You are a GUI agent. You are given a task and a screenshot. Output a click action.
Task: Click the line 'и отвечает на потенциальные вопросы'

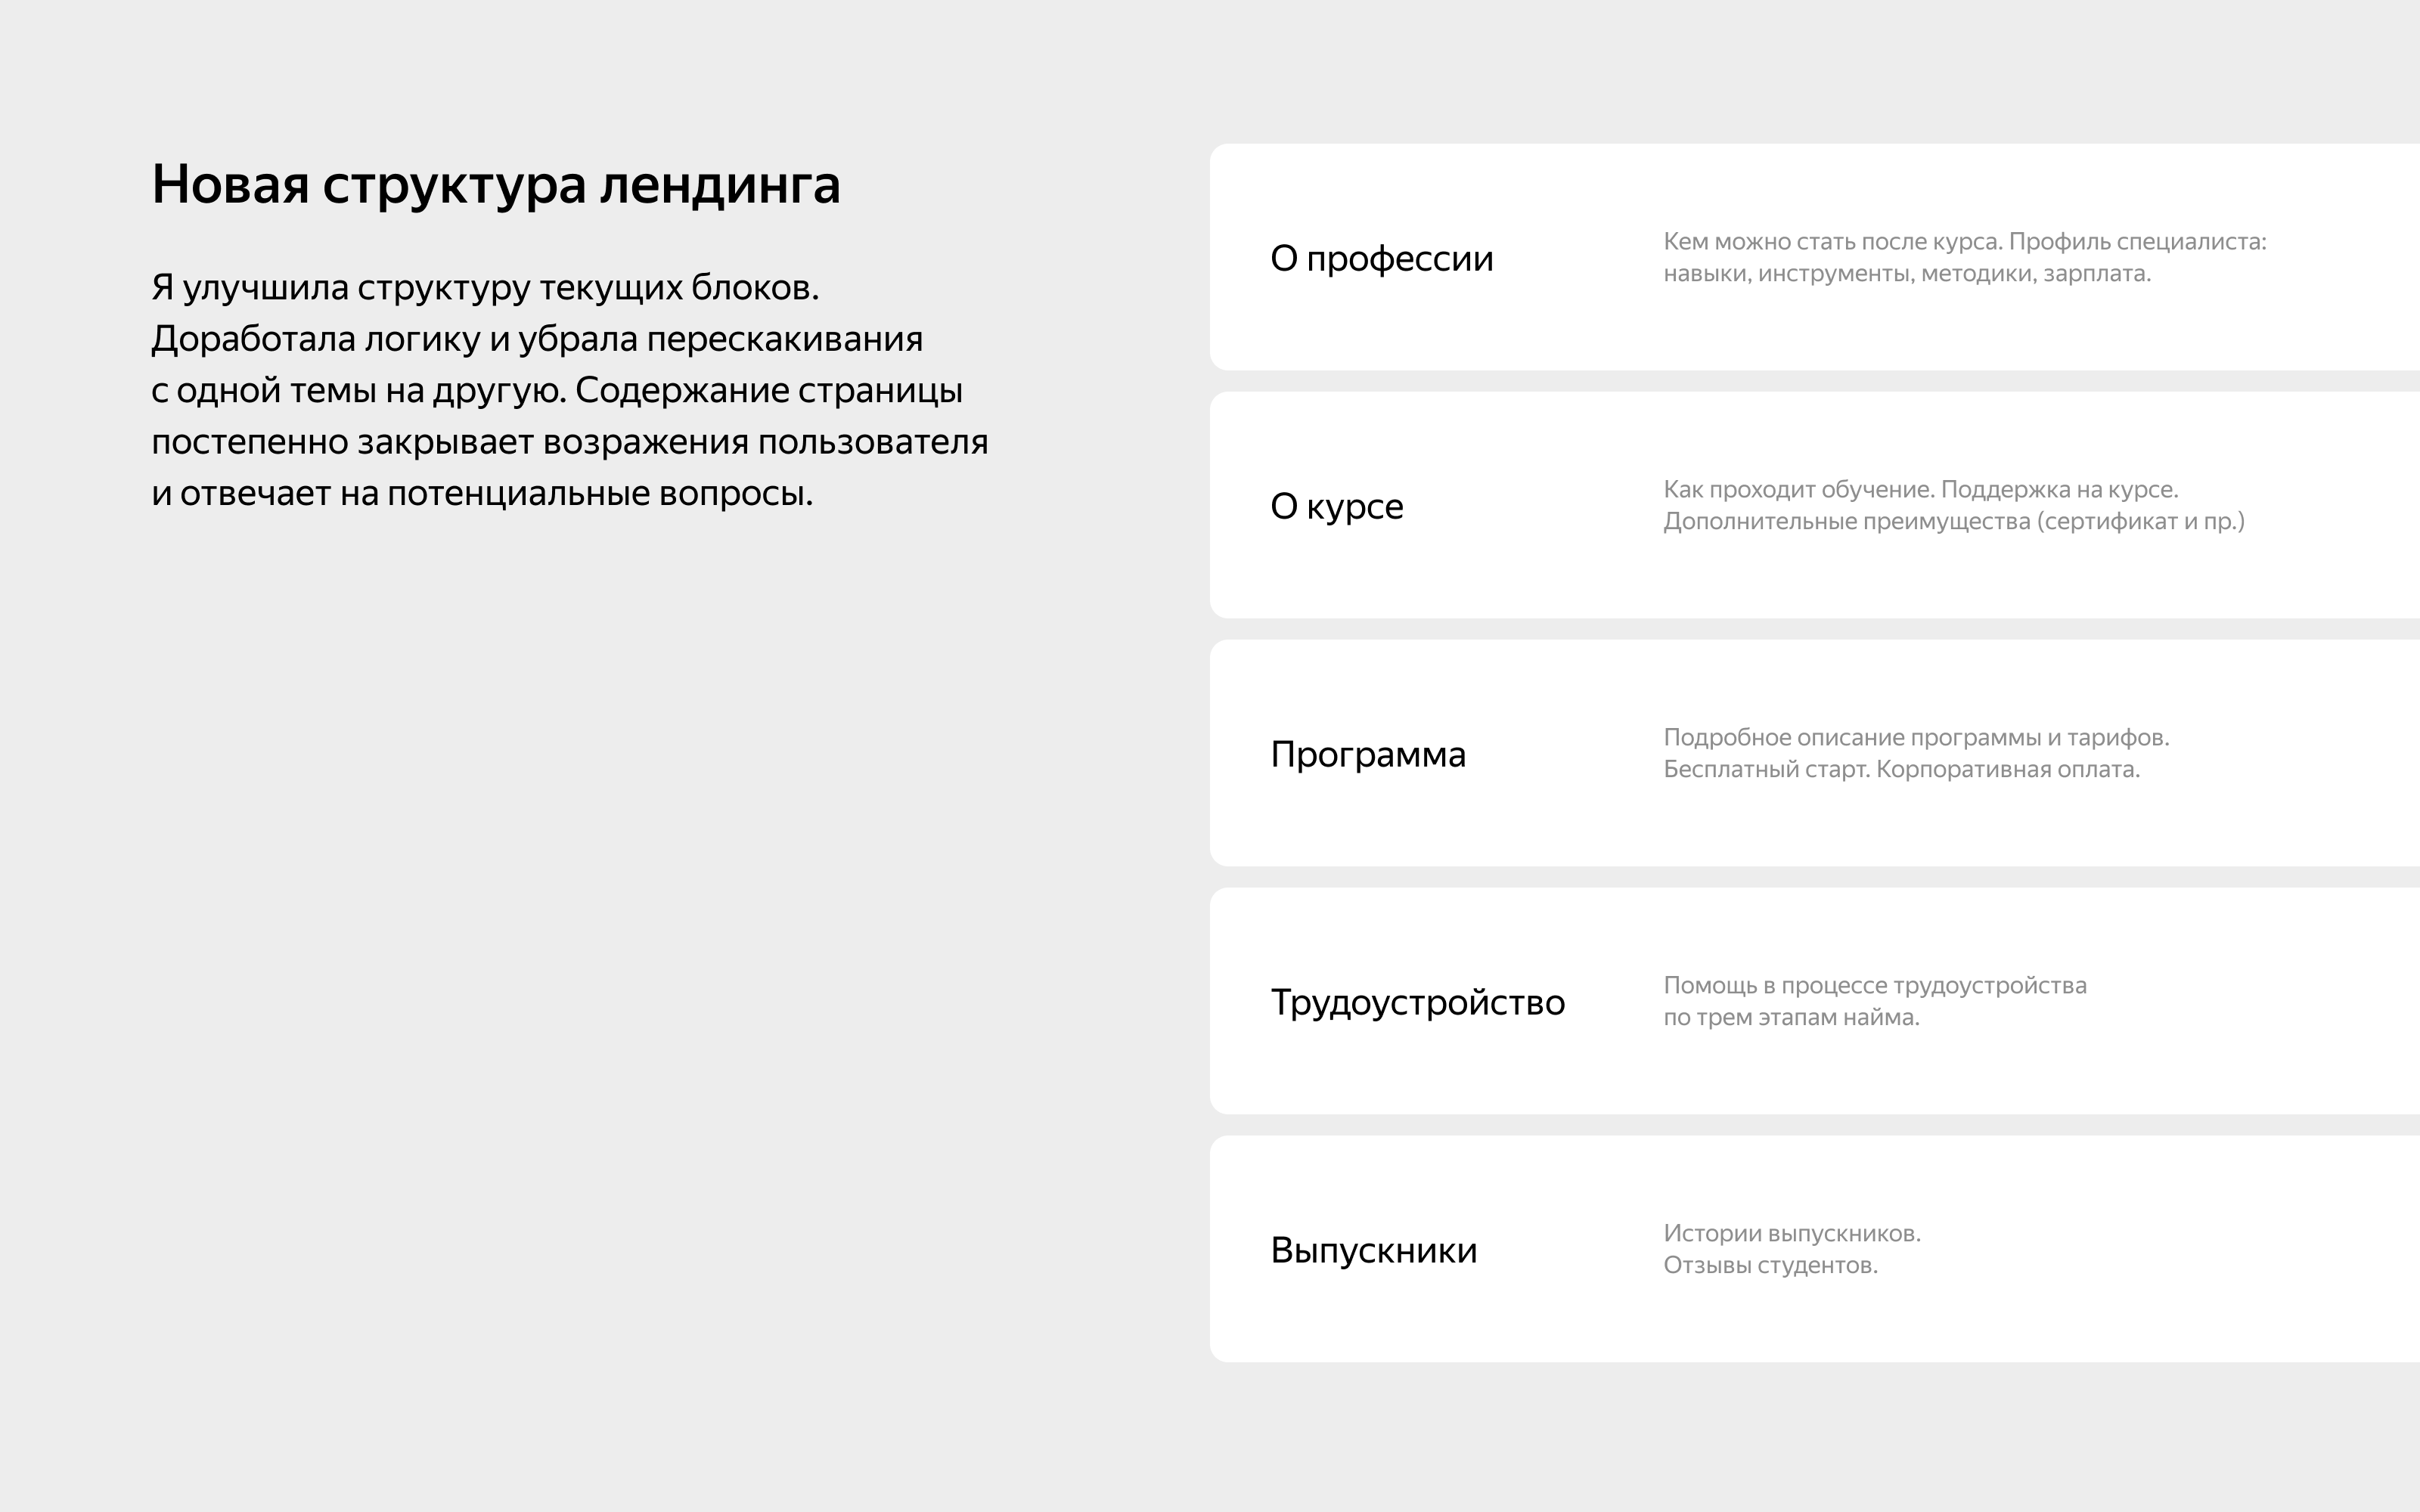pyautogui.click(x=481, y=494)
